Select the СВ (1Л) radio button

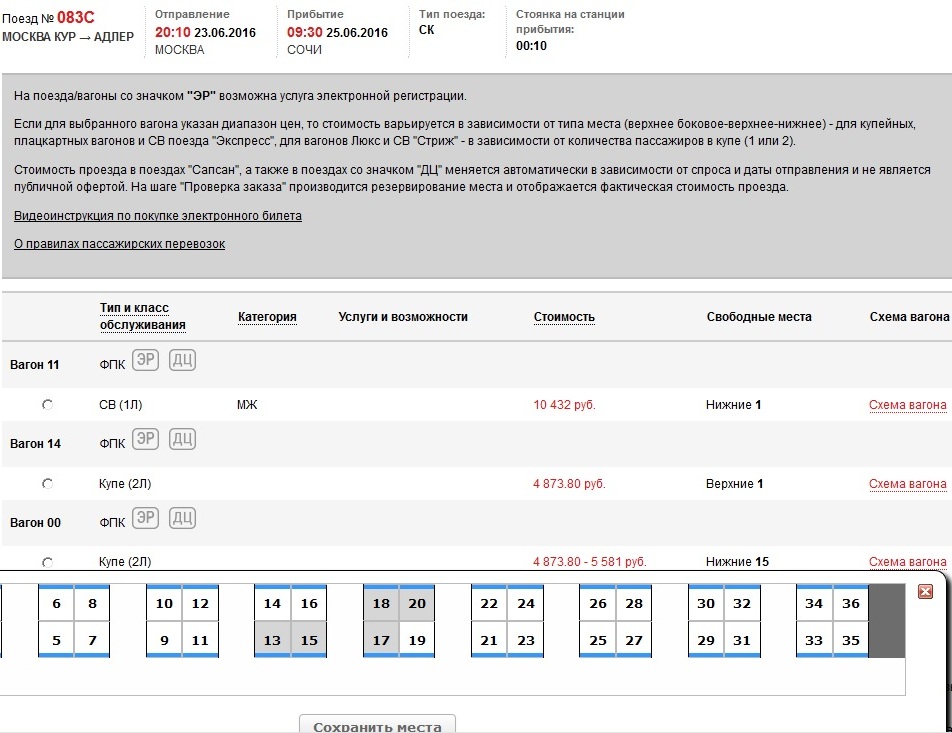[47, 405]
